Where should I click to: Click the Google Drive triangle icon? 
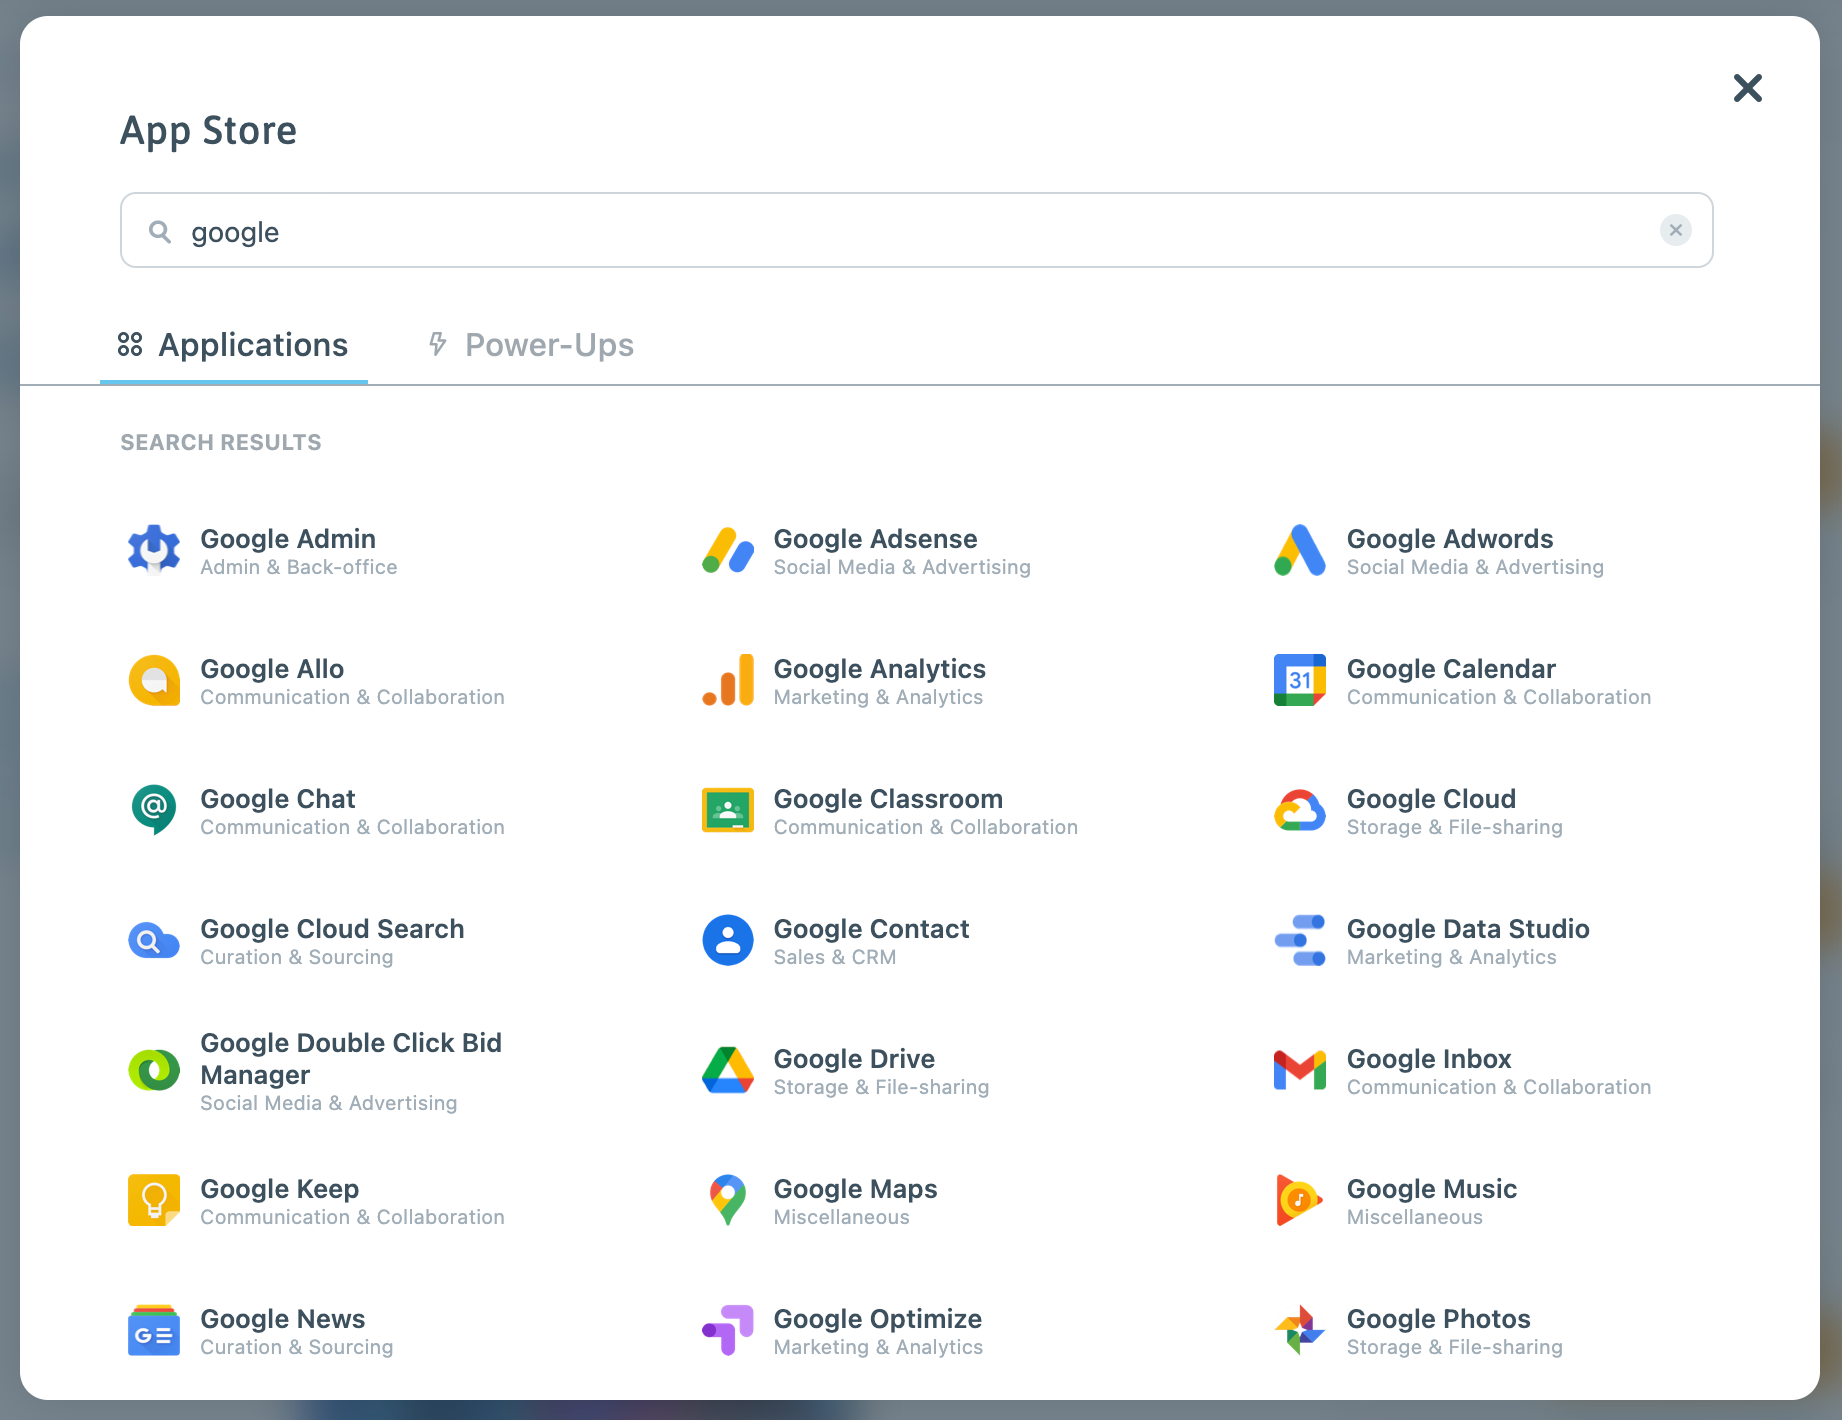tap(727, 1070)
